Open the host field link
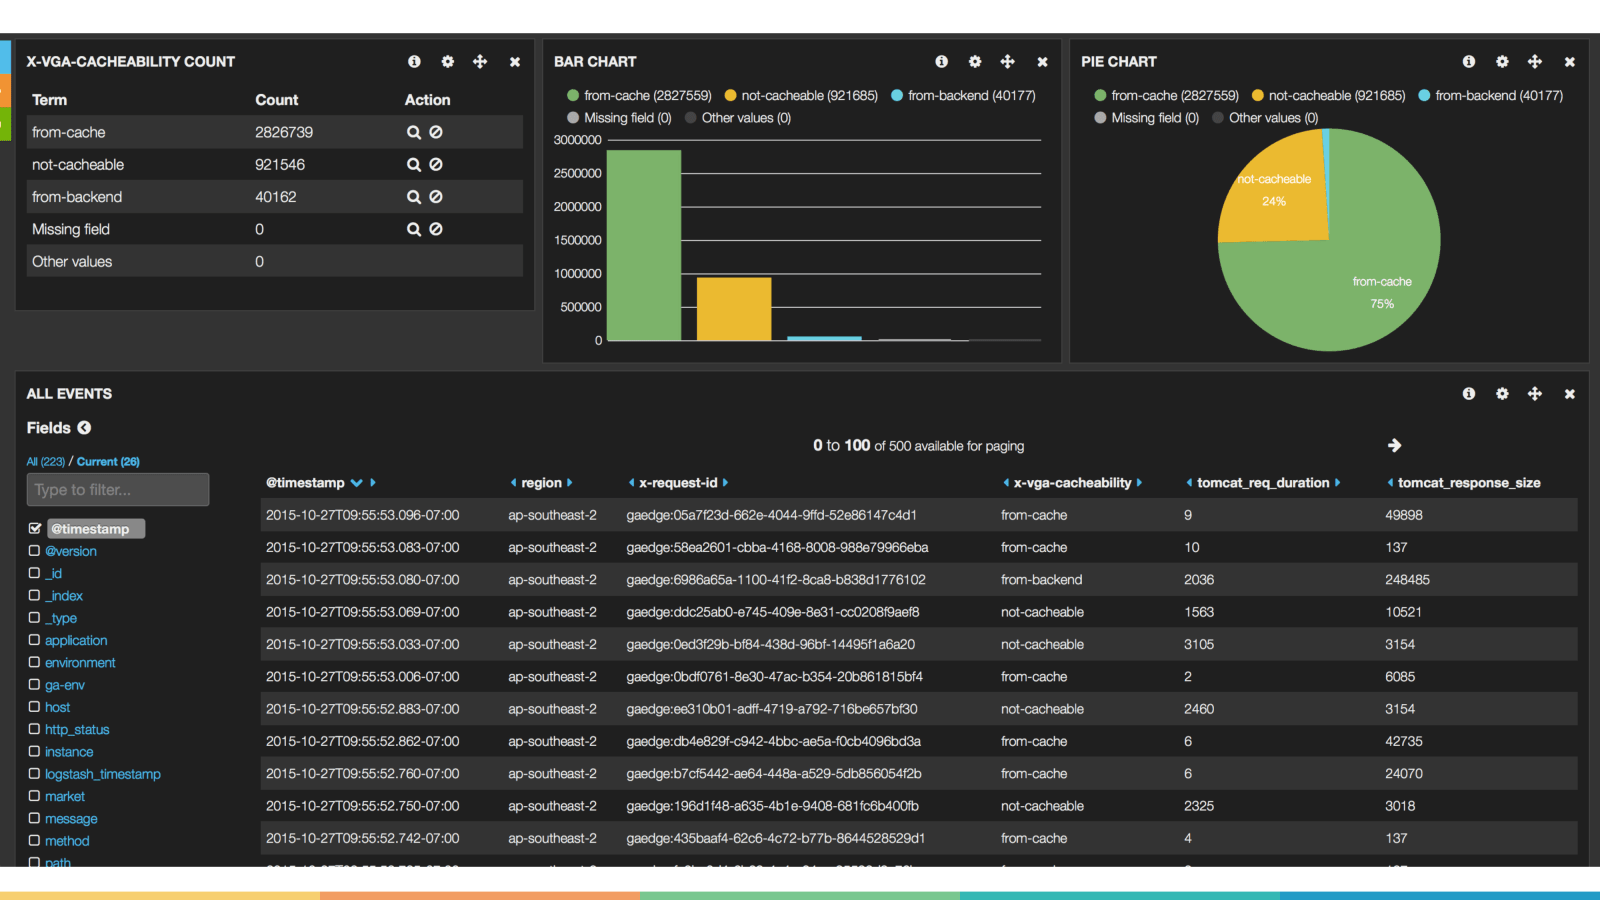This screenshot has width=1600, height=900. pos(57,707)
